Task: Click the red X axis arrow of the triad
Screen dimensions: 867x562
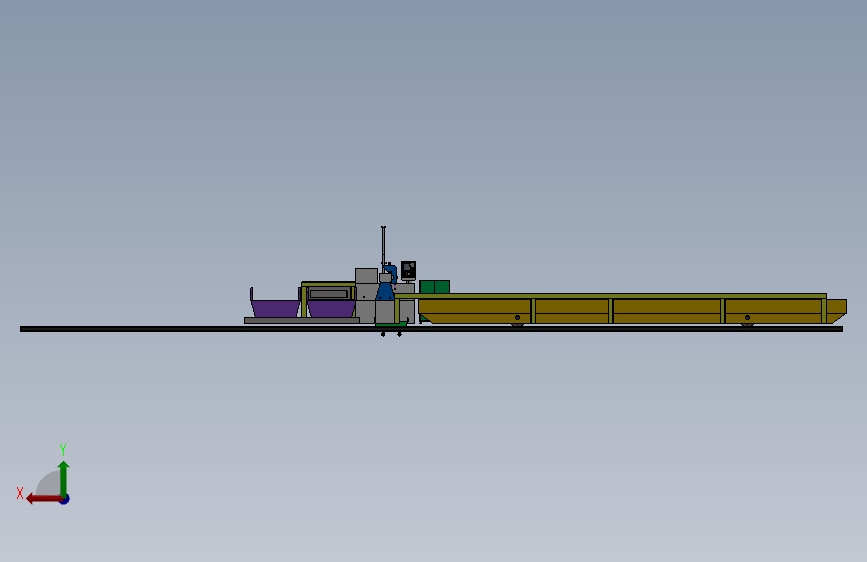Action: coord(44,499)
